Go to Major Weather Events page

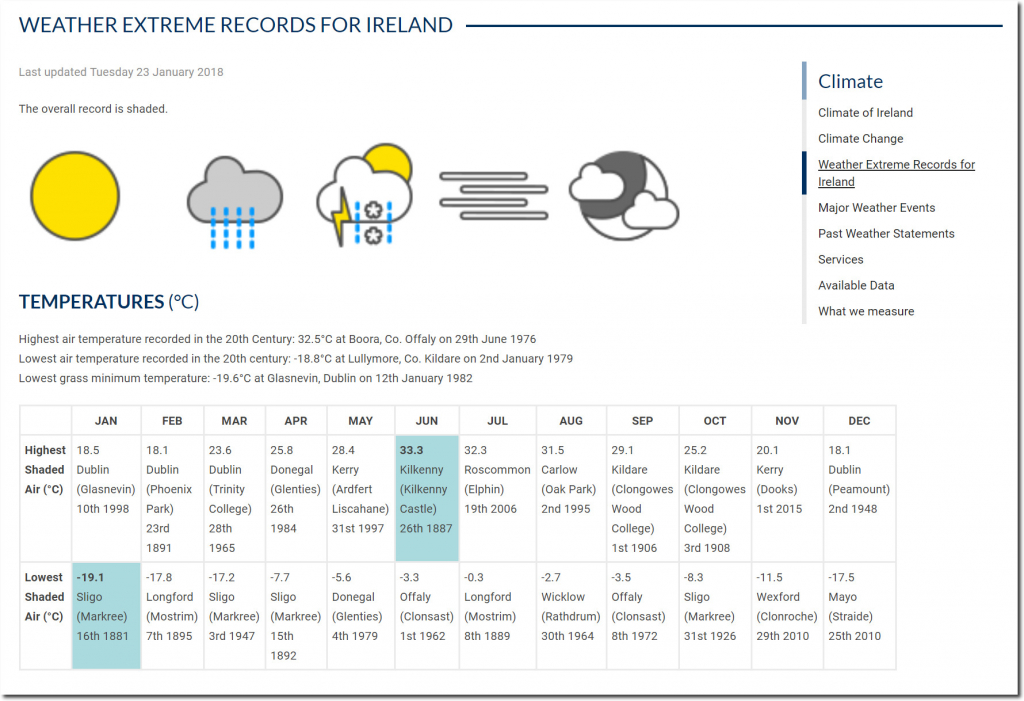(x=876, y=208)
